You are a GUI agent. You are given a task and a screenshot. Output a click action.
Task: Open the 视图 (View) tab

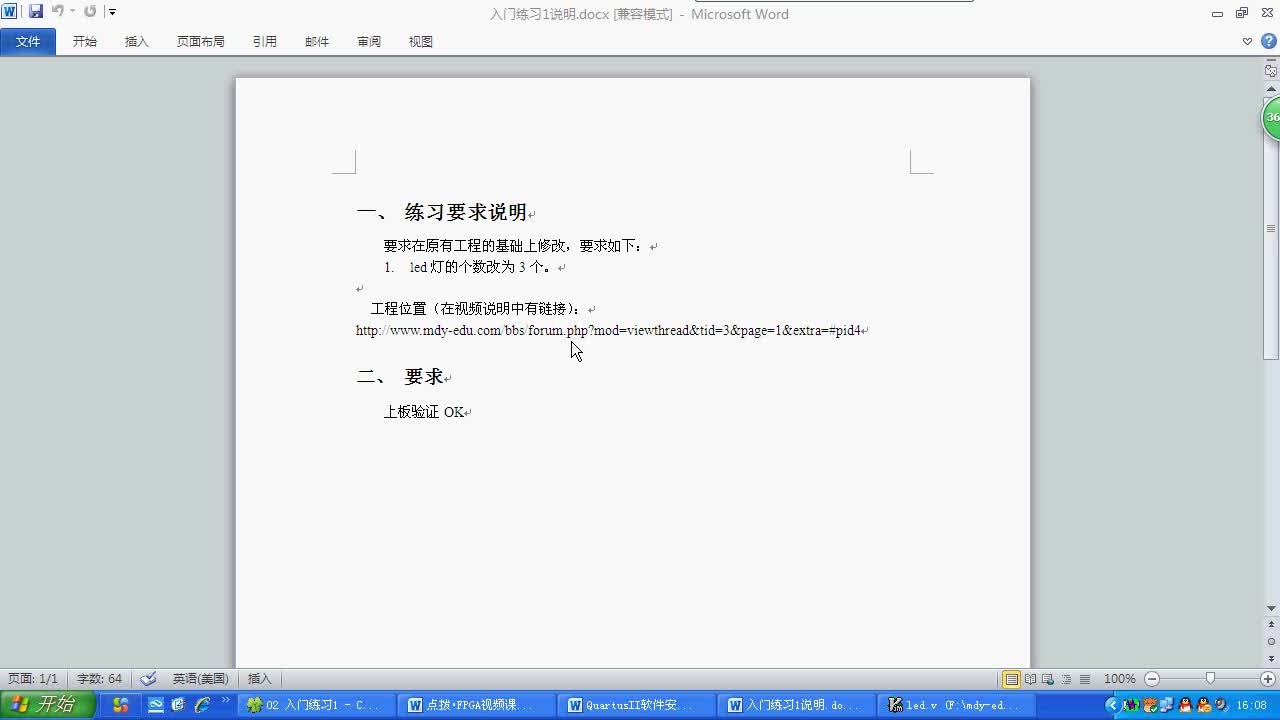tap(421, 42)
